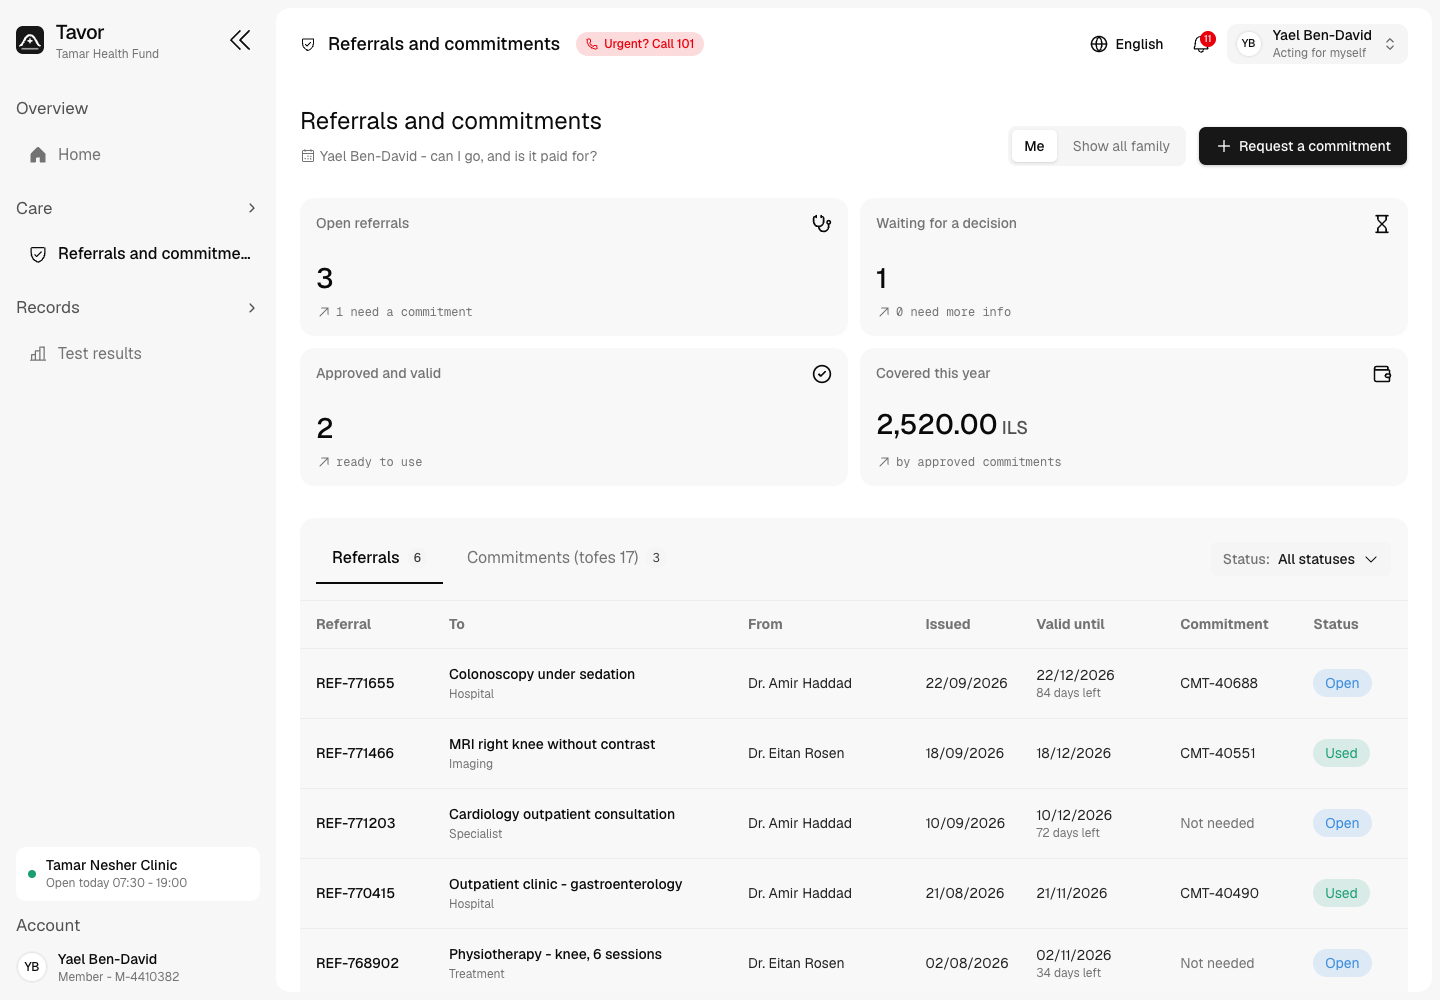Click the hourglass icon on Waiting for a decision

[x=1382, y=224]
